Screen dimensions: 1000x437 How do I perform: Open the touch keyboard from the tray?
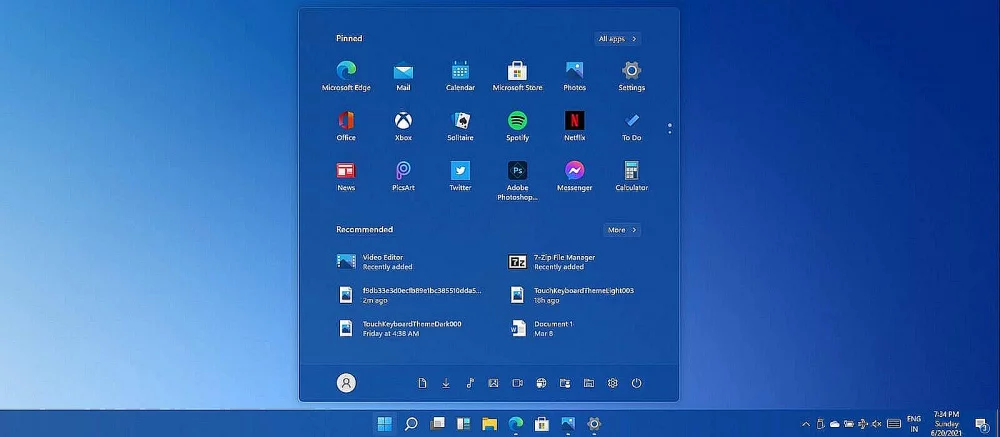(894, 424)
